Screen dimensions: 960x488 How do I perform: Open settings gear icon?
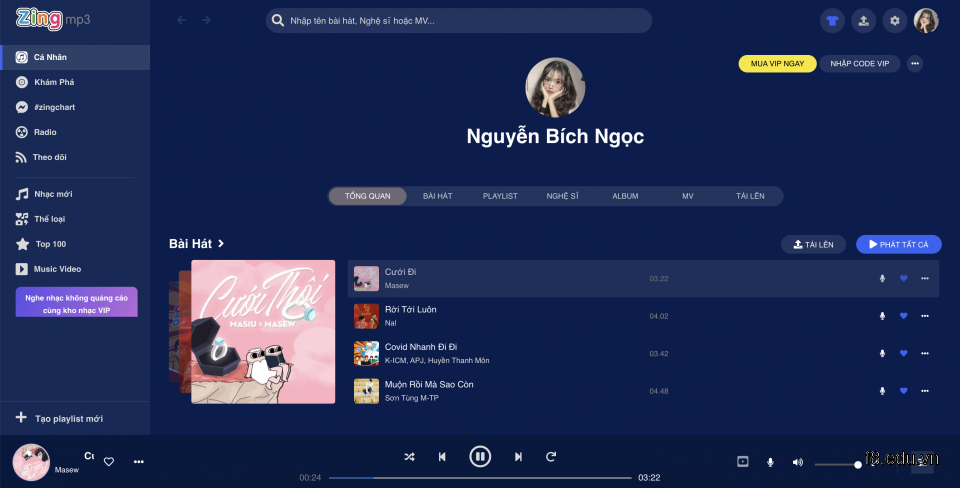tap(894, 21)
